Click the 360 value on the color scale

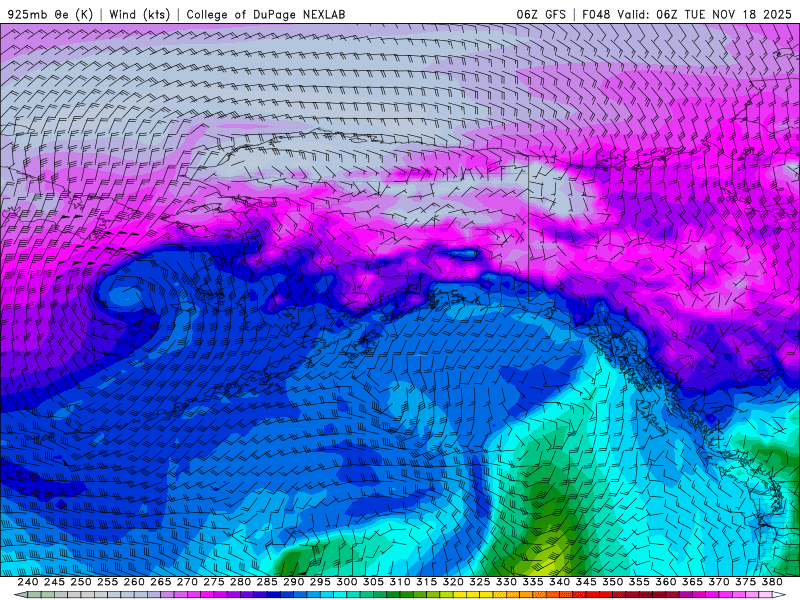tap(665, 582)
